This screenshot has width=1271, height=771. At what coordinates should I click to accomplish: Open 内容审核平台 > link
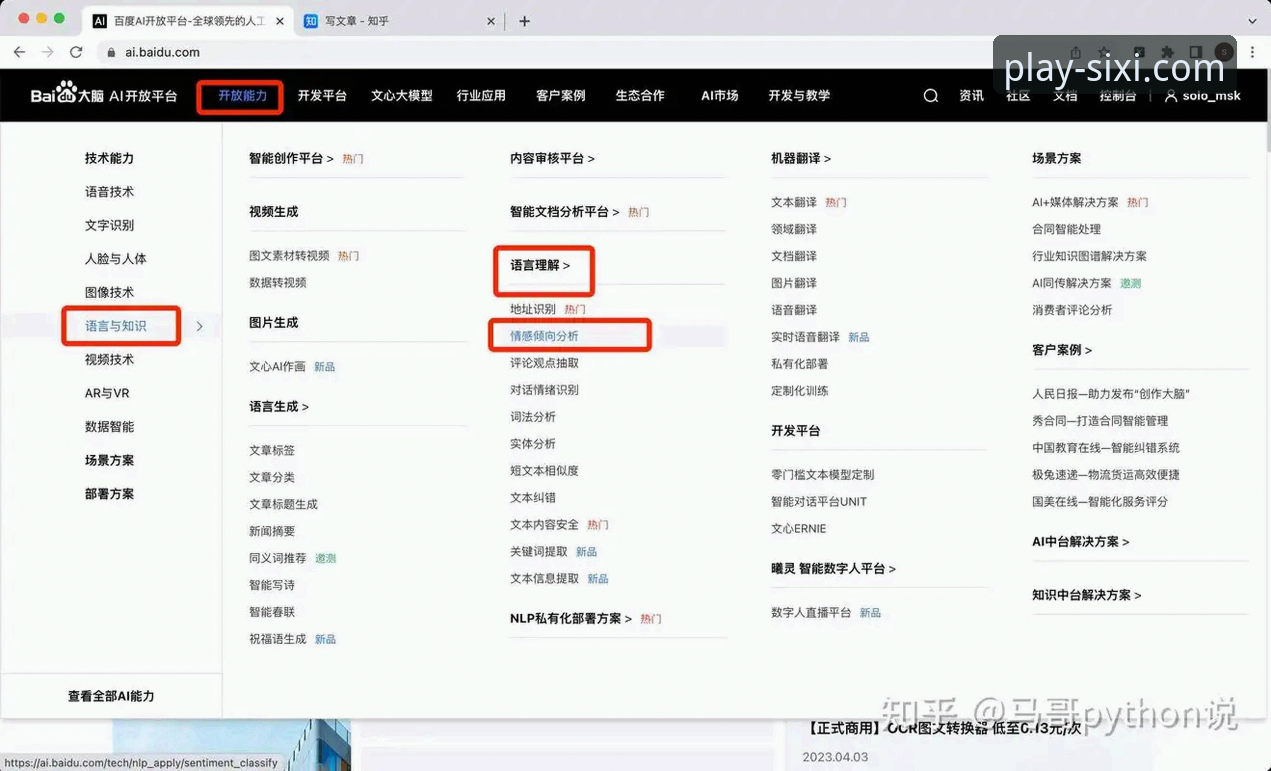552,158
